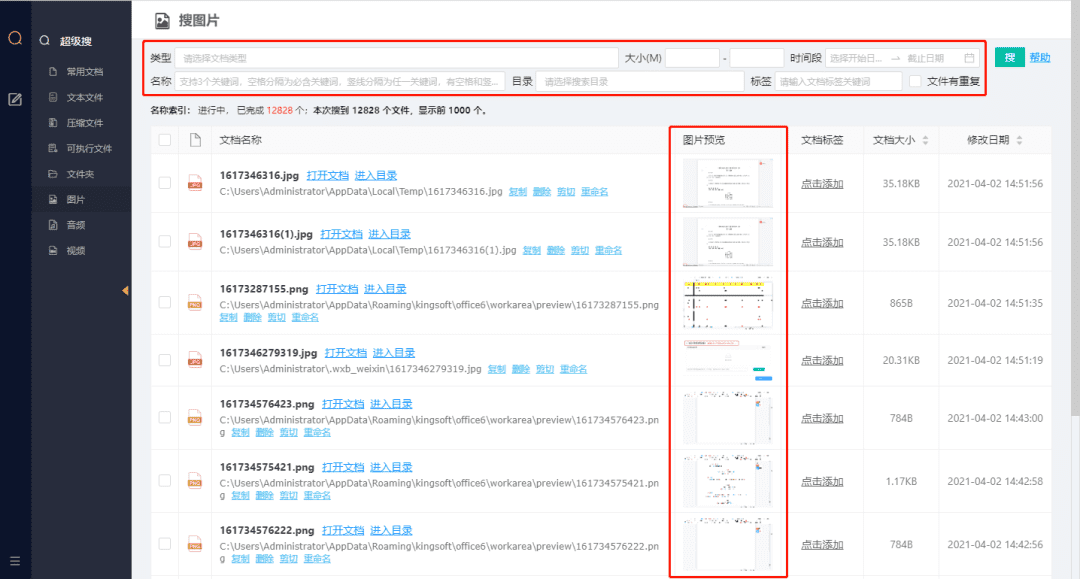This screenshot has height=579, width=1080.
Task: Check the row for 1617346316(1).jpg
Action: click(165, 242)
